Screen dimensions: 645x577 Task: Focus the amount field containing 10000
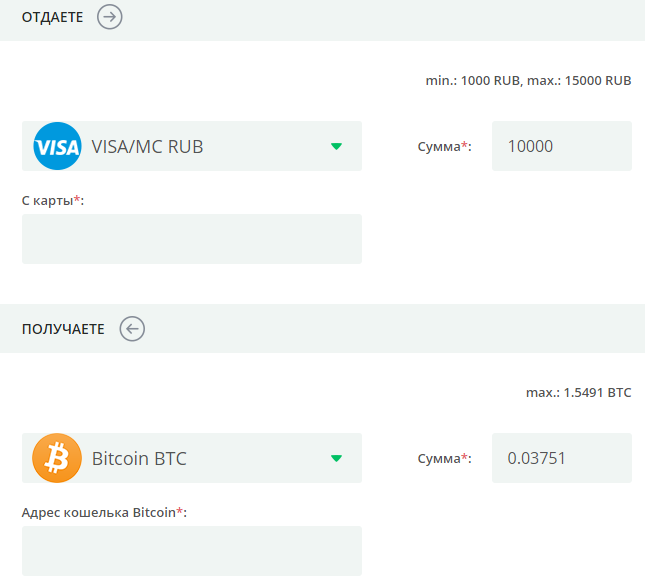point(561,147)
